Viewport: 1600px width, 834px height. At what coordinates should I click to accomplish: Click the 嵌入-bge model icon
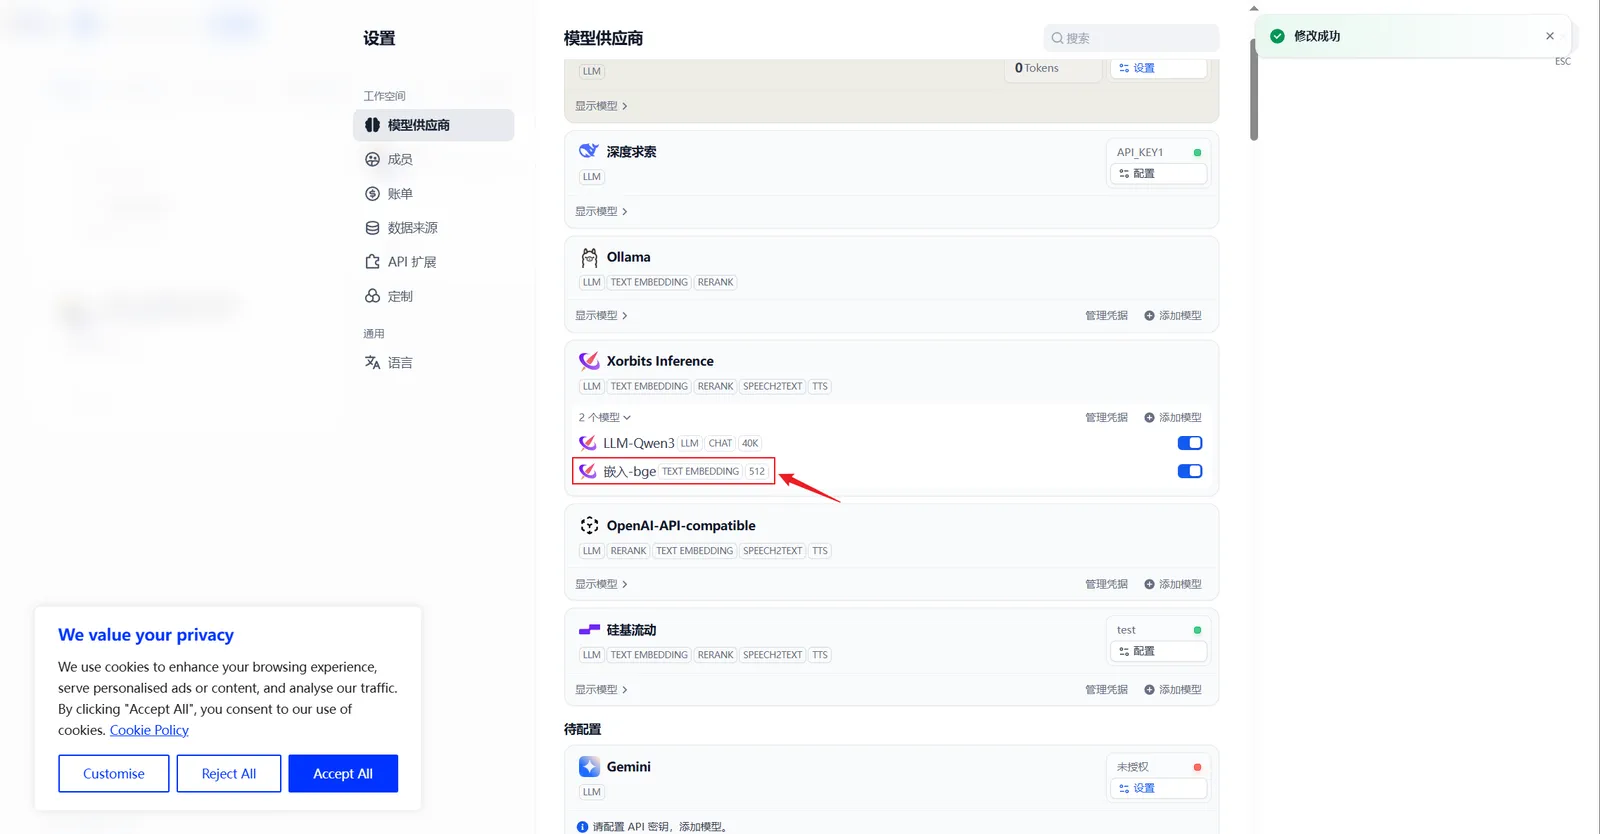[x=588, y=471]
